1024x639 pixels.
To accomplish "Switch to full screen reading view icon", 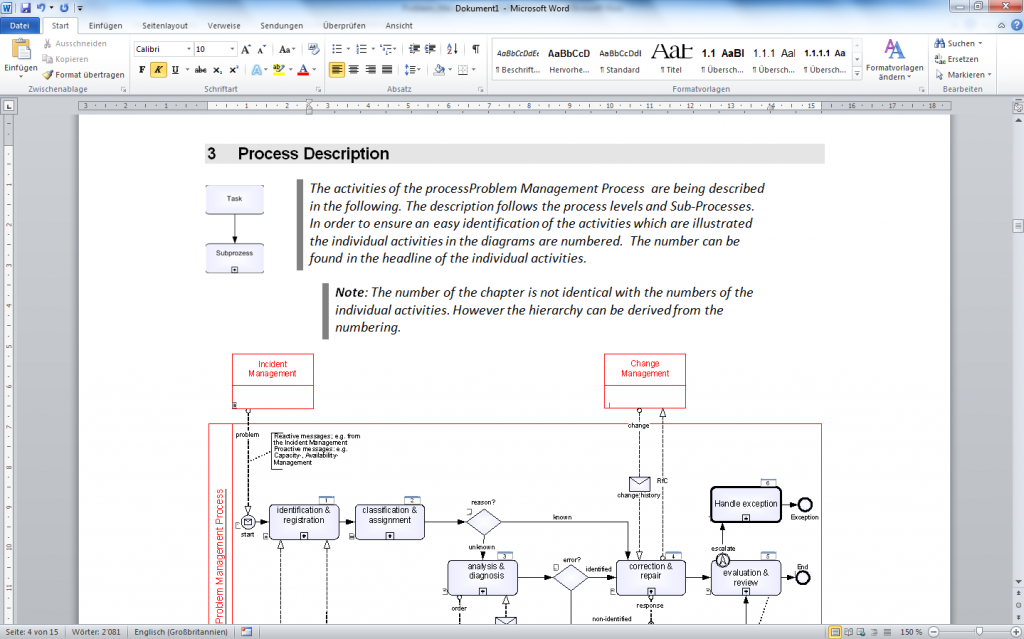I will (848, 632).
